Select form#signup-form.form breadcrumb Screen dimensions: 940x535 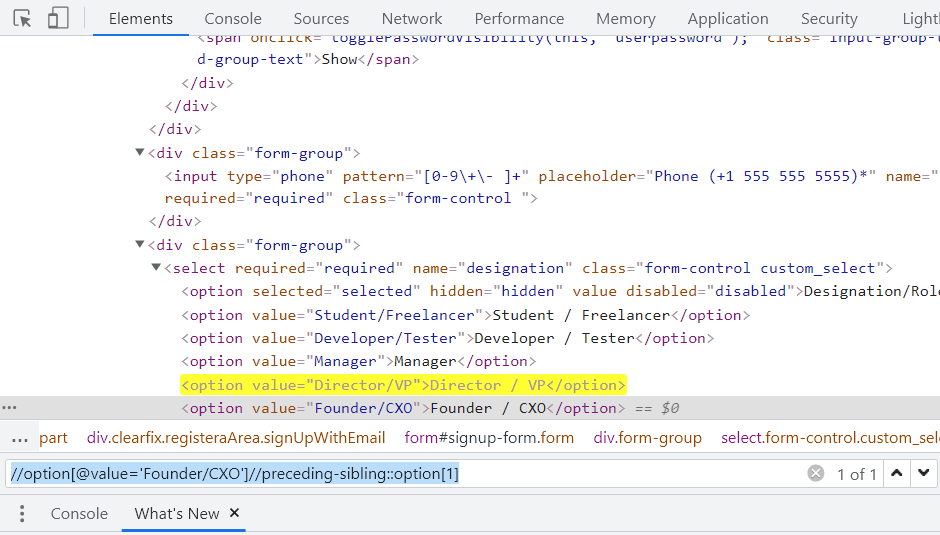pos(489,438)
